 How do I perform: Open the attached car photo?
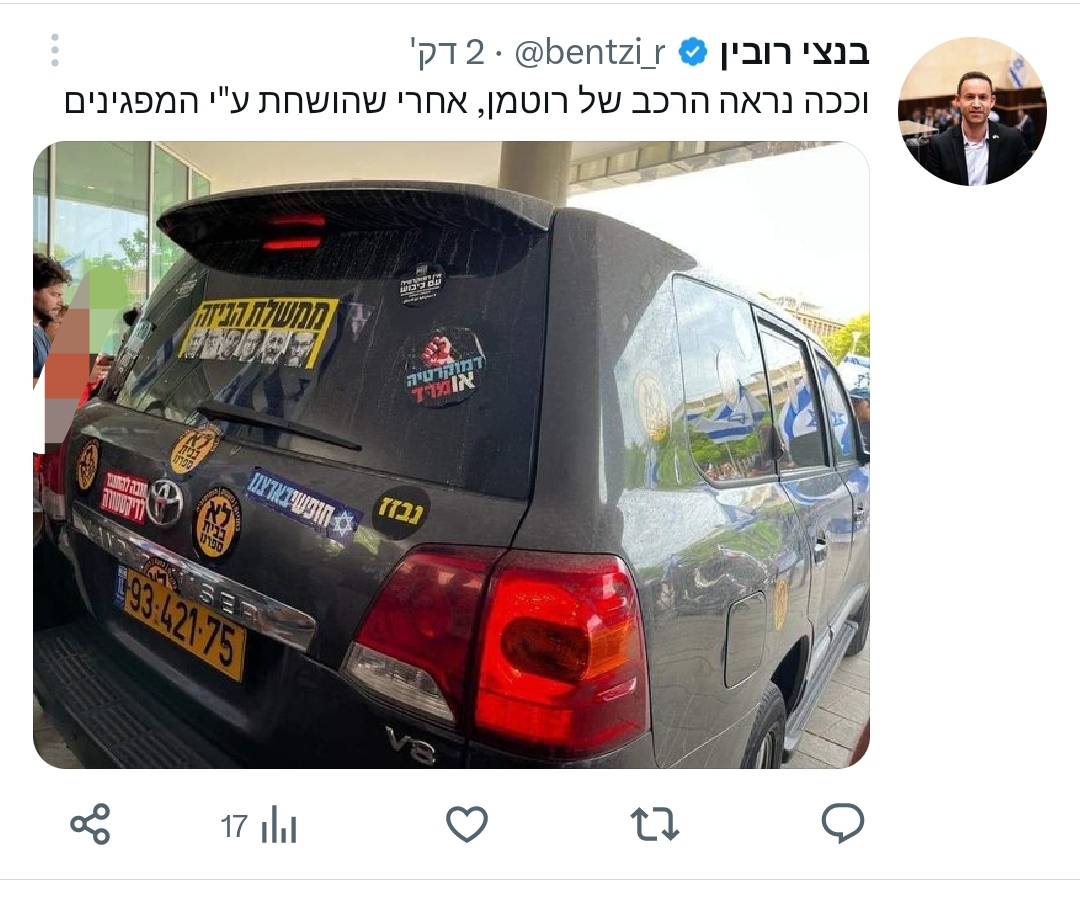(451, 455)
